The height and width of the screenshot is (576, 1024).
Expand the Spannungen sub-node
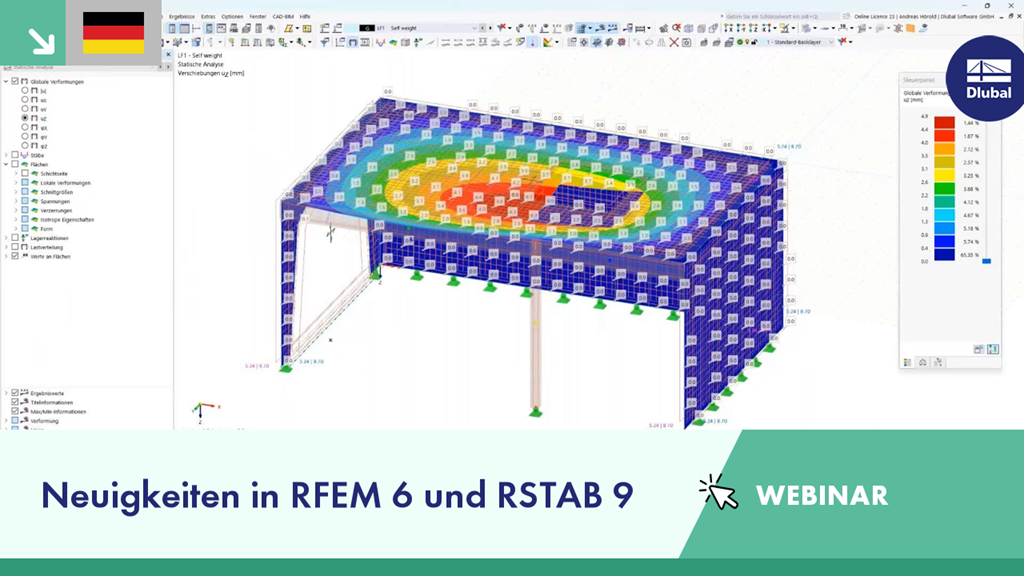click(x=16, y=201)
